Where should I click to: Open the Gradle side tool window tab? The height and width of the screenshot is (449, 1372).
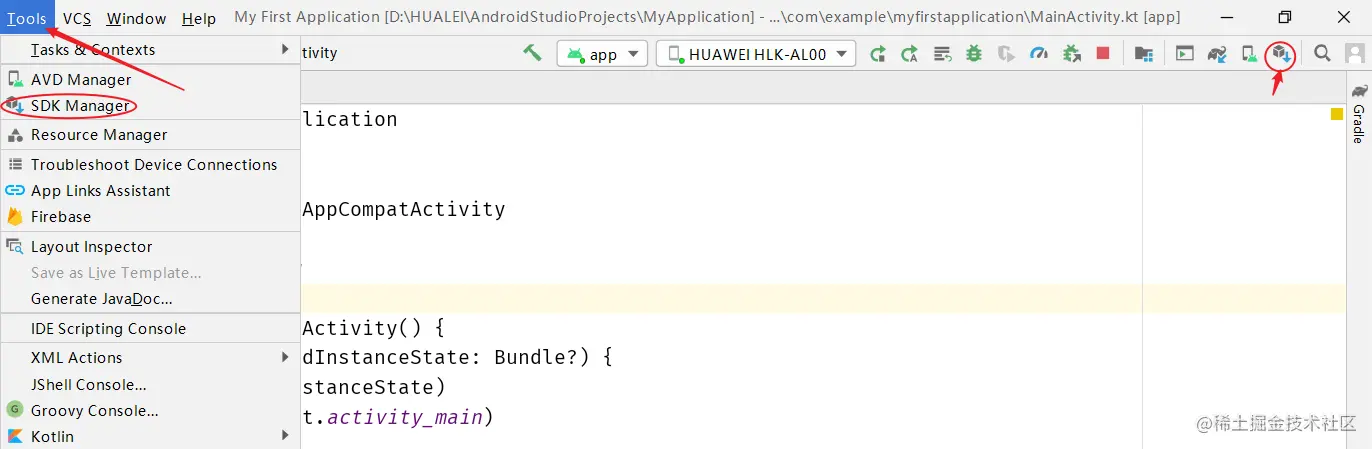[x=1359, y=113]
